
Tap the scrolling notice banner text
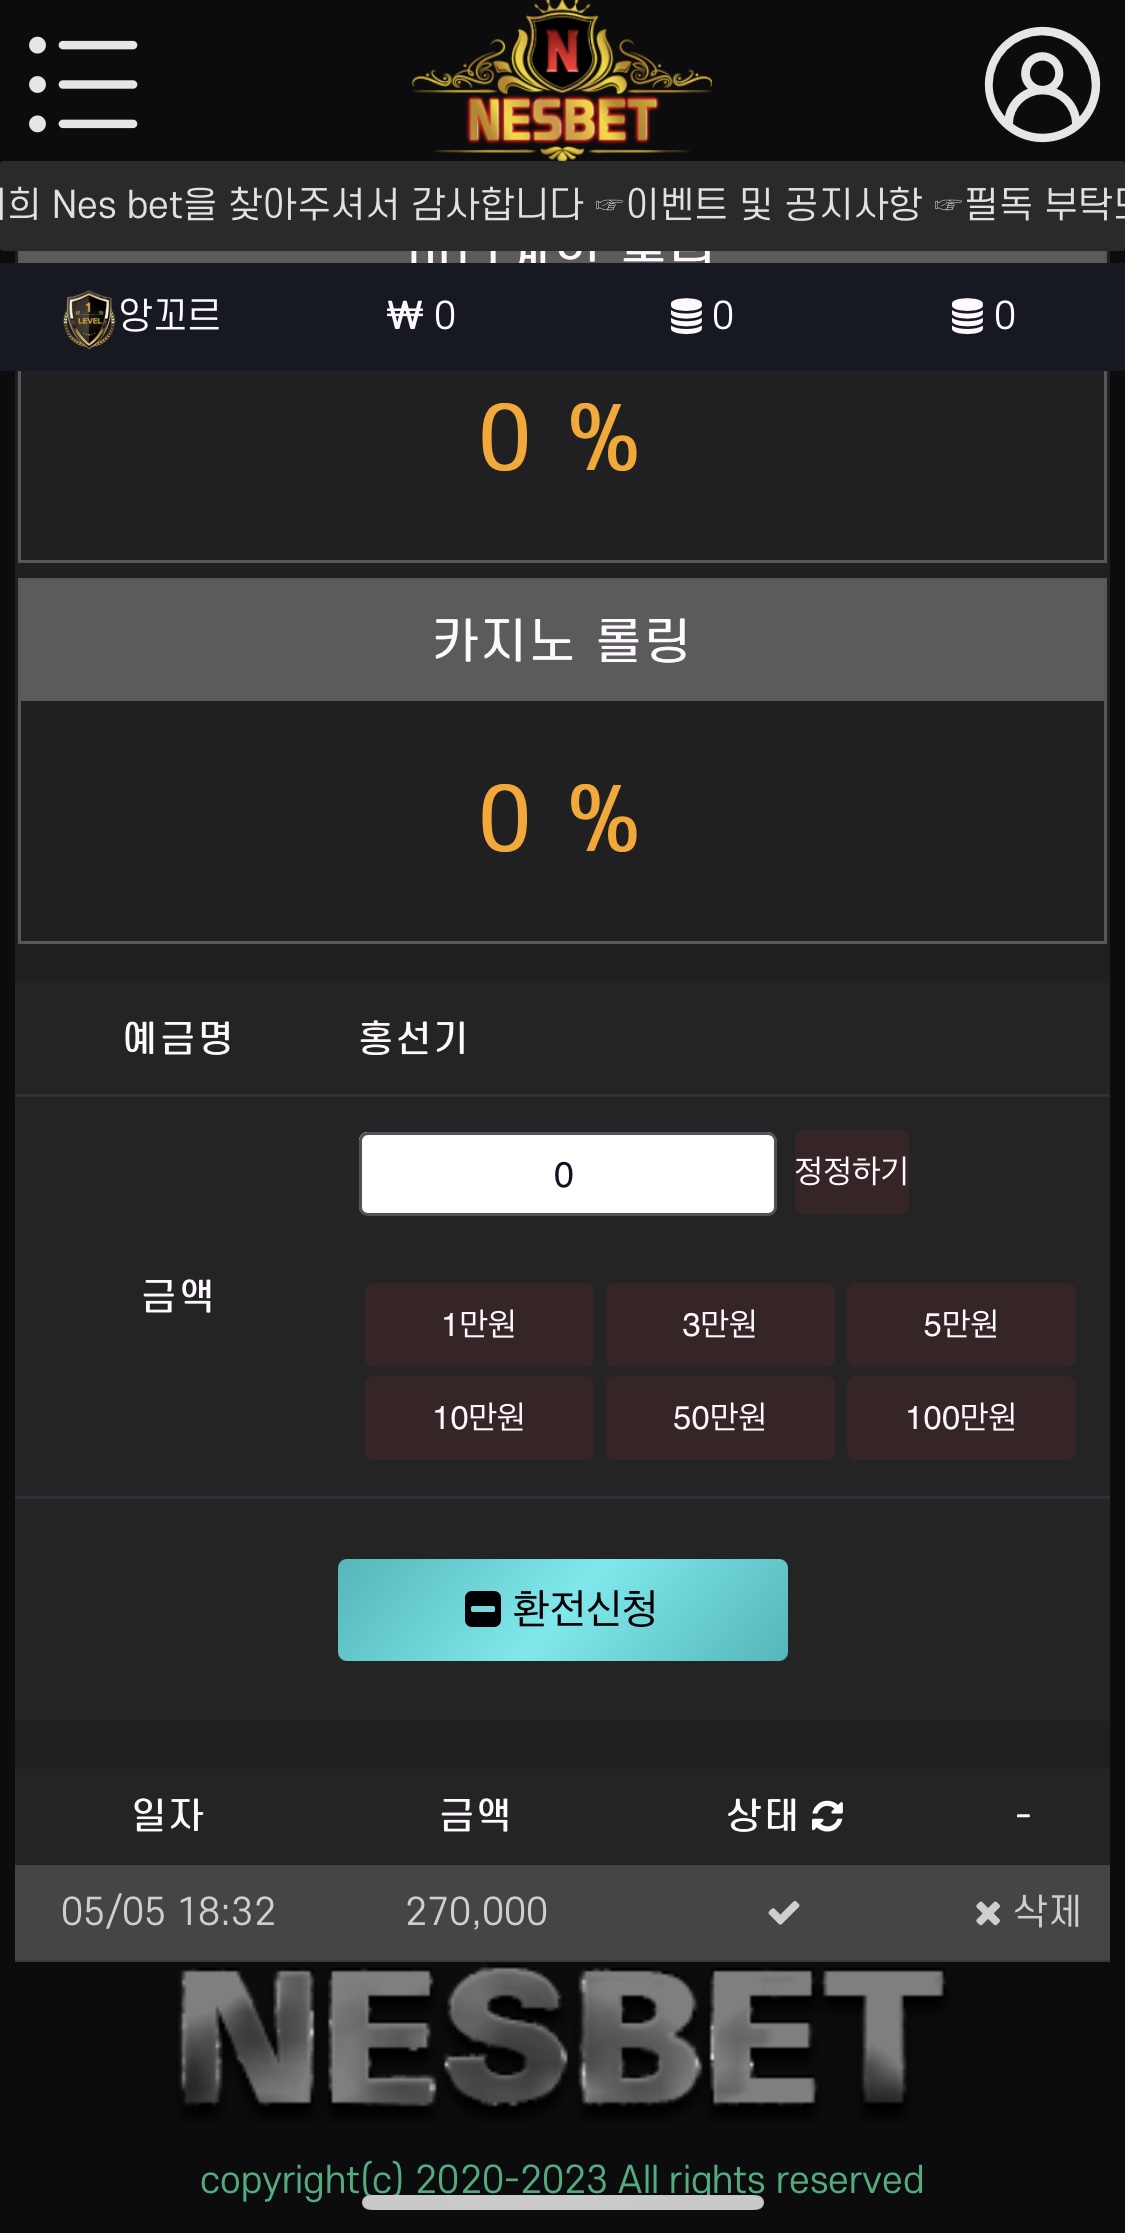coord(562,205)
